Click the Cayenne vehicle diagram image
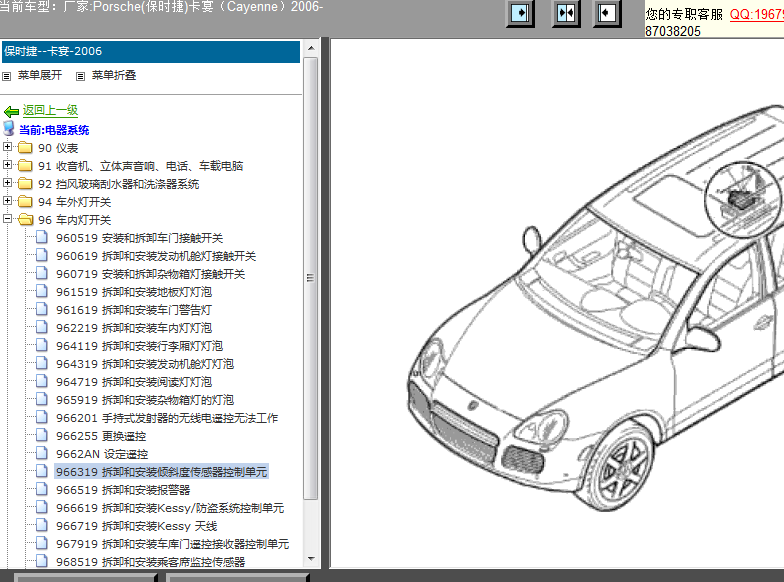This screenshot has width=784, height=582. tap(595, 308)
